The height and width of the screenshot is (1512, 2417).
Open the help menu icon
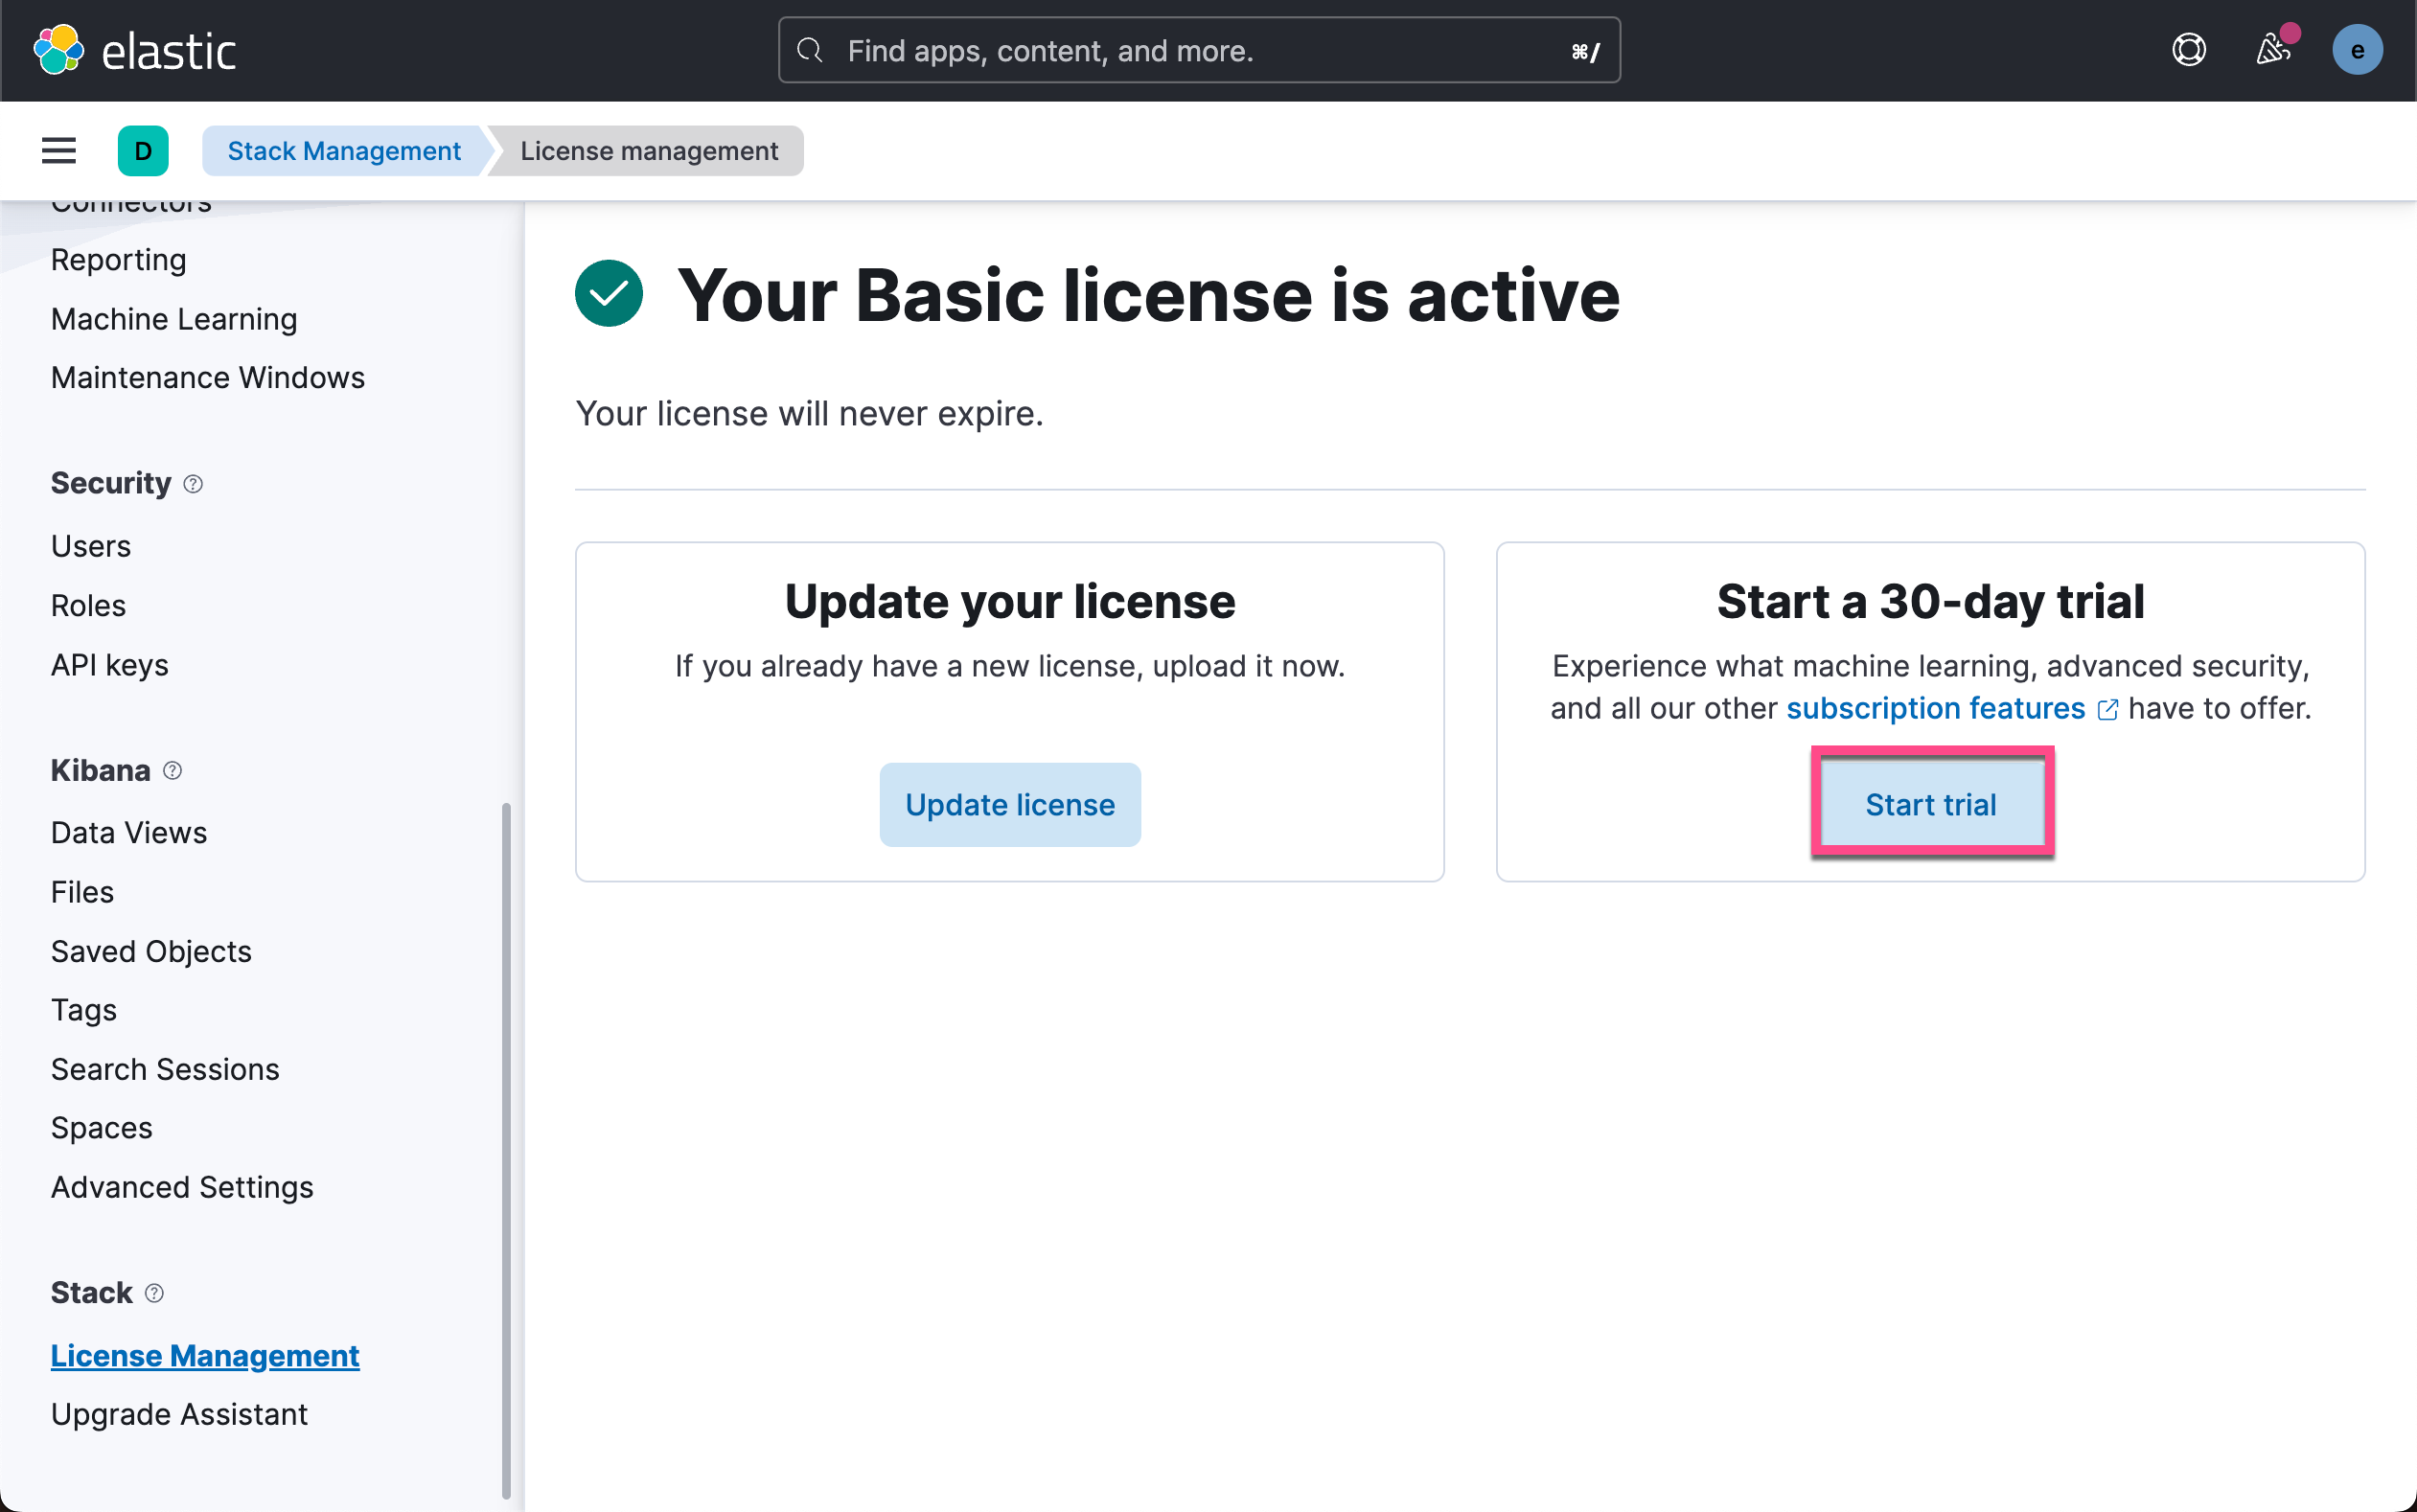2189,49
